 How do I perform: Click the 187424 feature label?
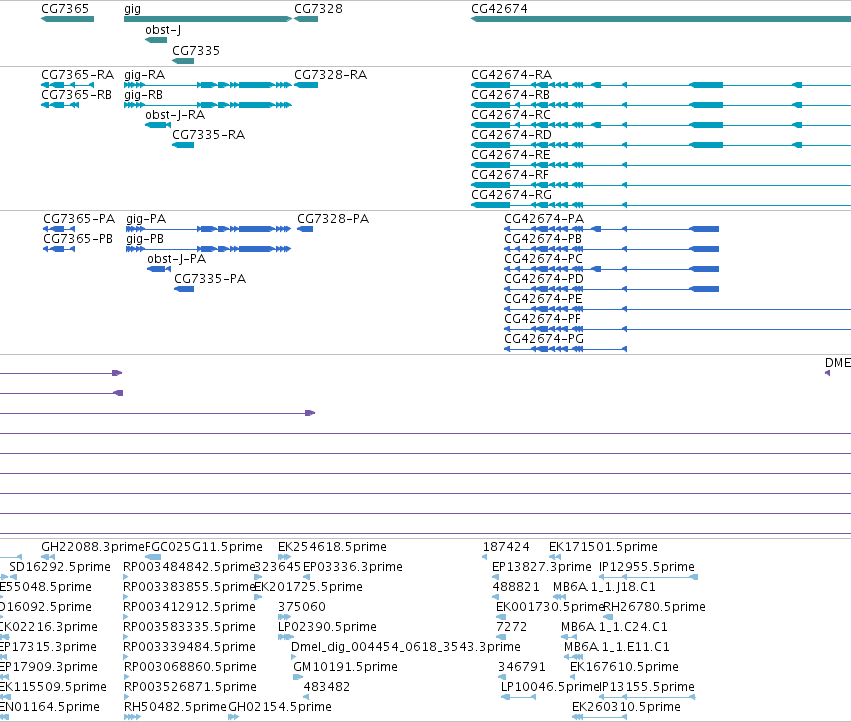click(506, 547)
